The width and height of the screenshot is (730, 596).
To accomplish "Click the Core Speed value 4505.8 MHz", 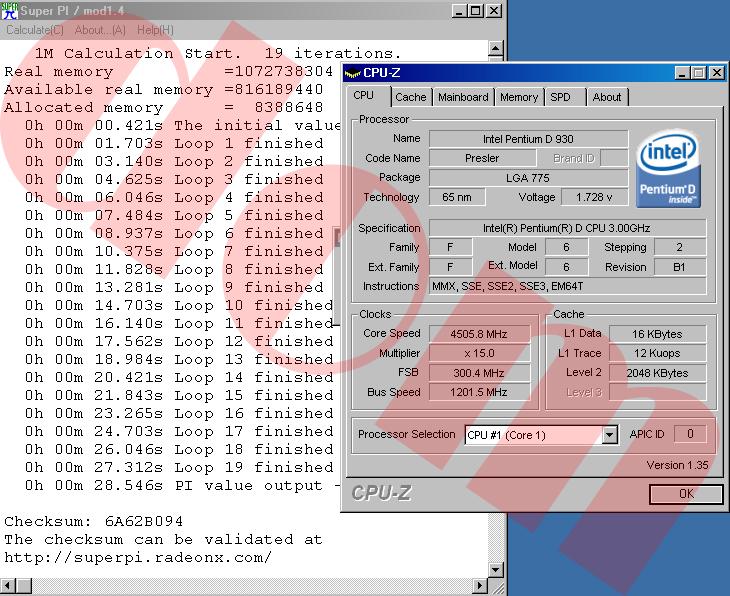I will click(479, 334).
